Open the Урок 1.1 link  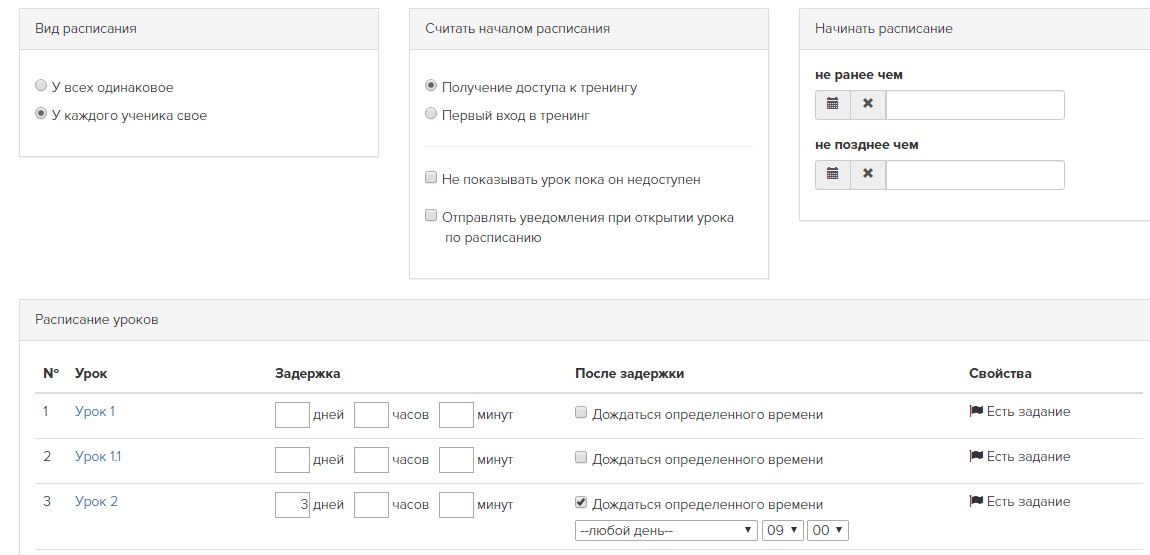(x=98, y=456)
